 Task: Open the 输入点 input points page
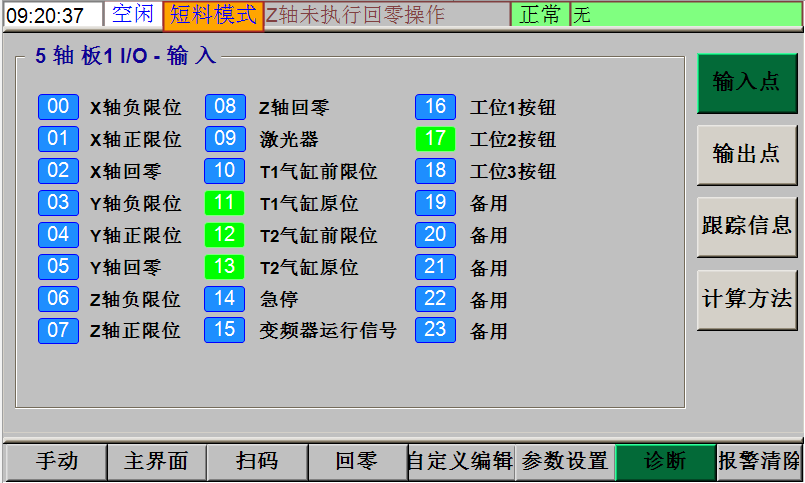tap(746, 83)
